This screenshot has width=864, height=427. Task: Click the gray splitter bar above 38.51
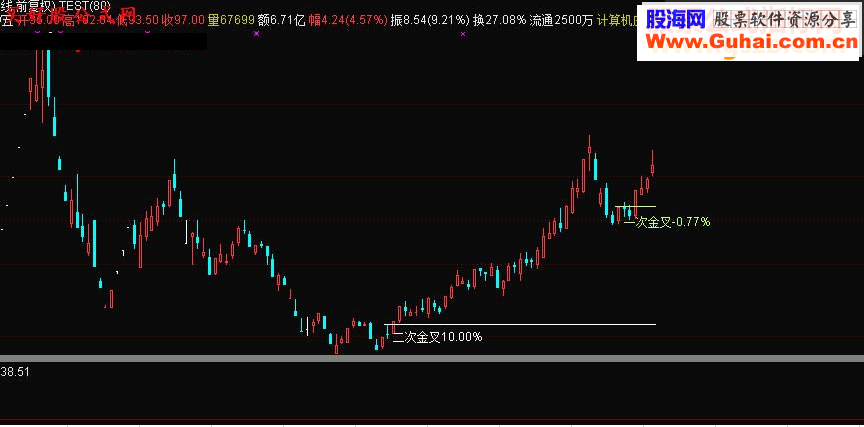432,358
